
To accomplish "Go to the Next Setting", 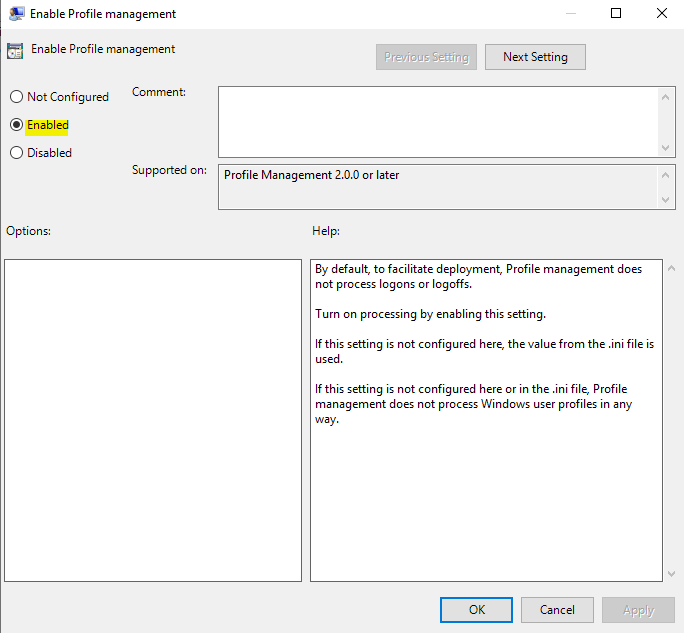I will [x=535, y=57].
